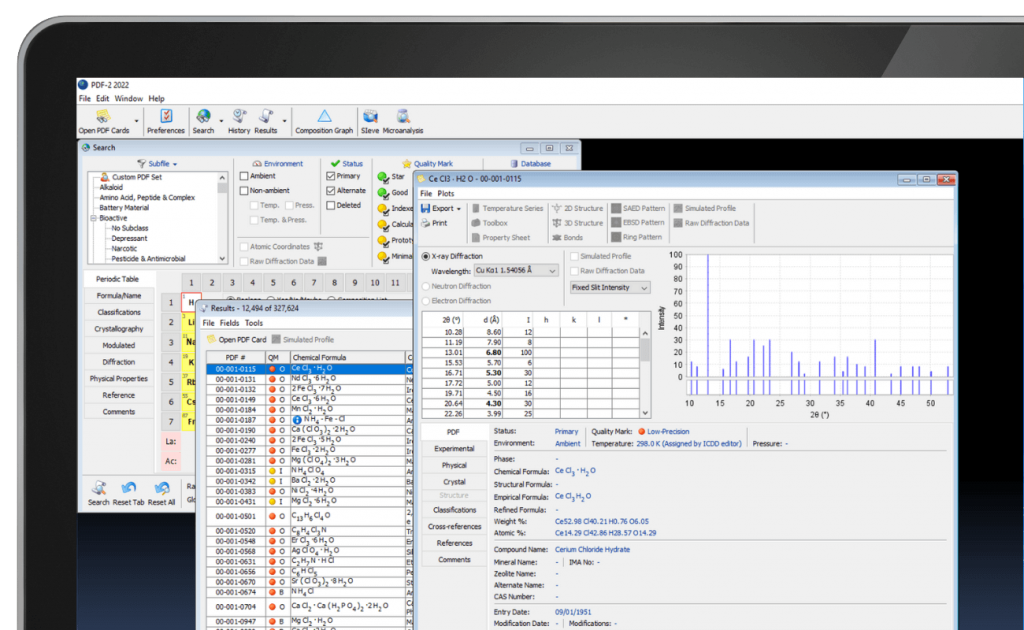Viewport: 1024px width, 630px height.
Task: Click the Low-Precision quality mark link
Action: (668, 432)
